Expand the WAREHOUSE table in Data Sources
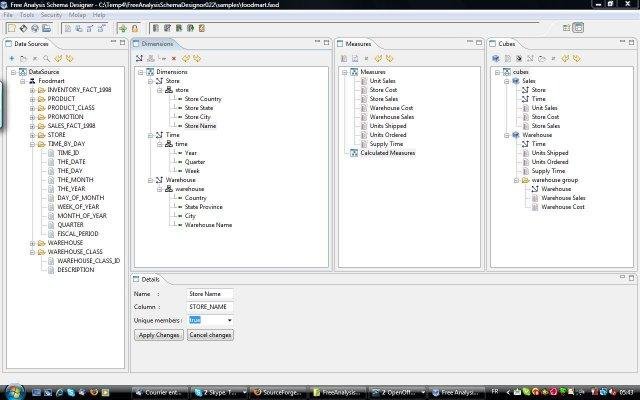The width and height of the screenshot is (640, 400). [32, 243]
